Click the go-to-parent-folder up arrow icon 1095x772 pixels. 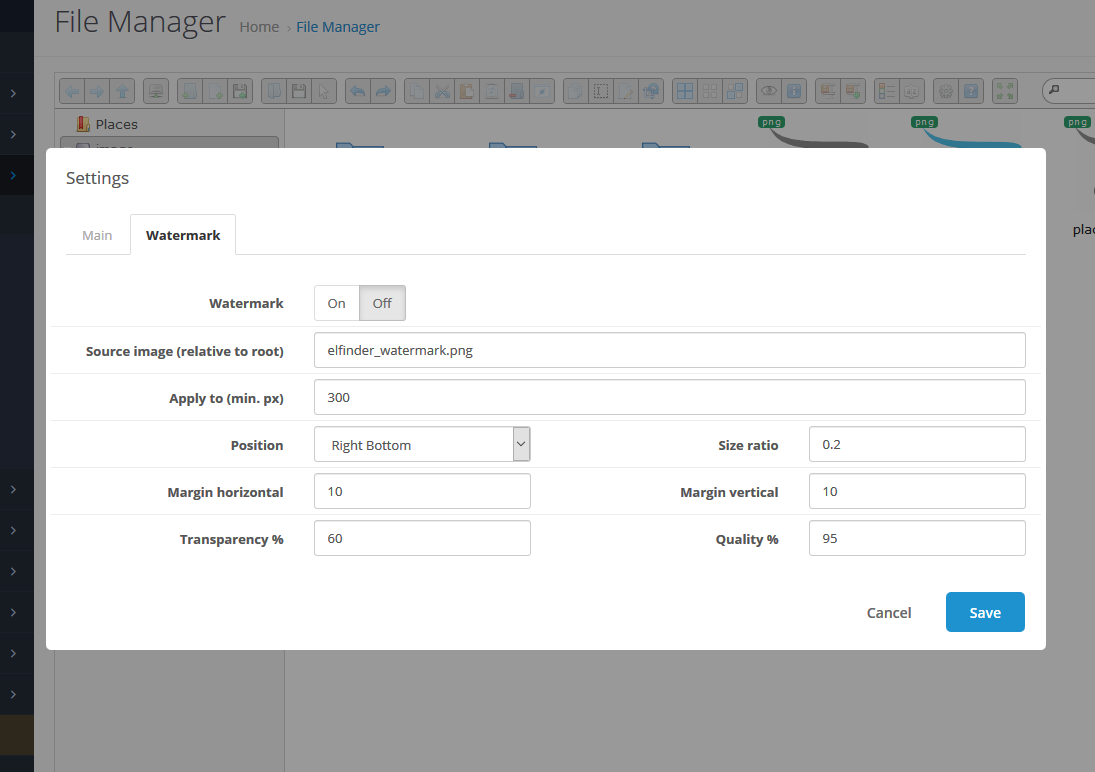pos(122,91)
